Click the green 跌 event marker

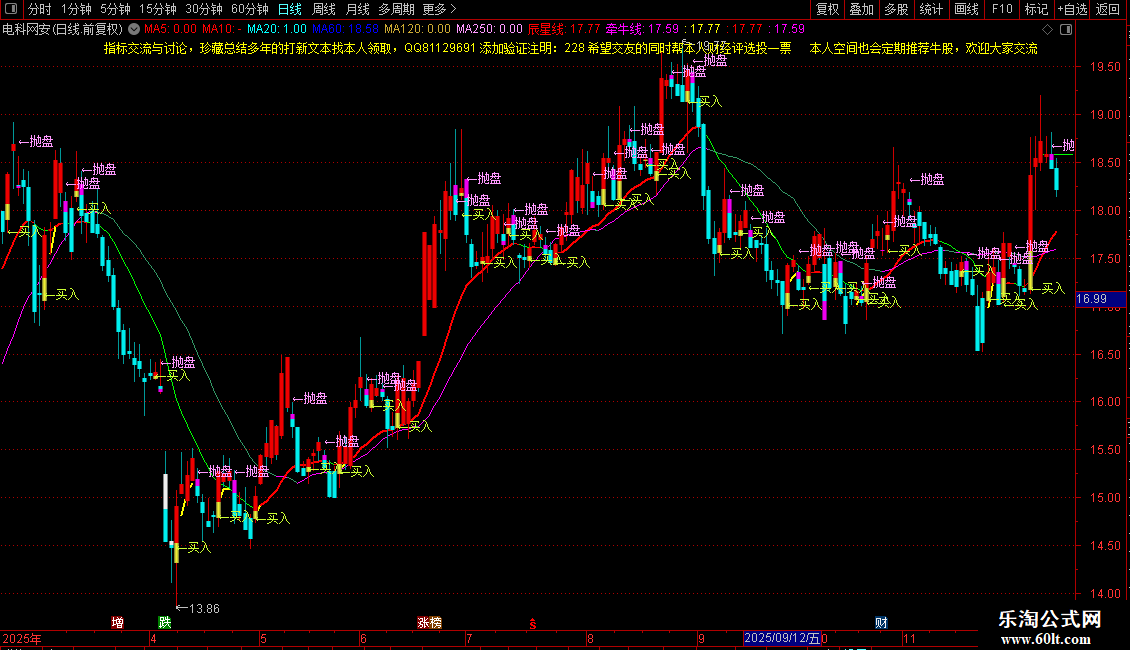click(x=165, y=623)
